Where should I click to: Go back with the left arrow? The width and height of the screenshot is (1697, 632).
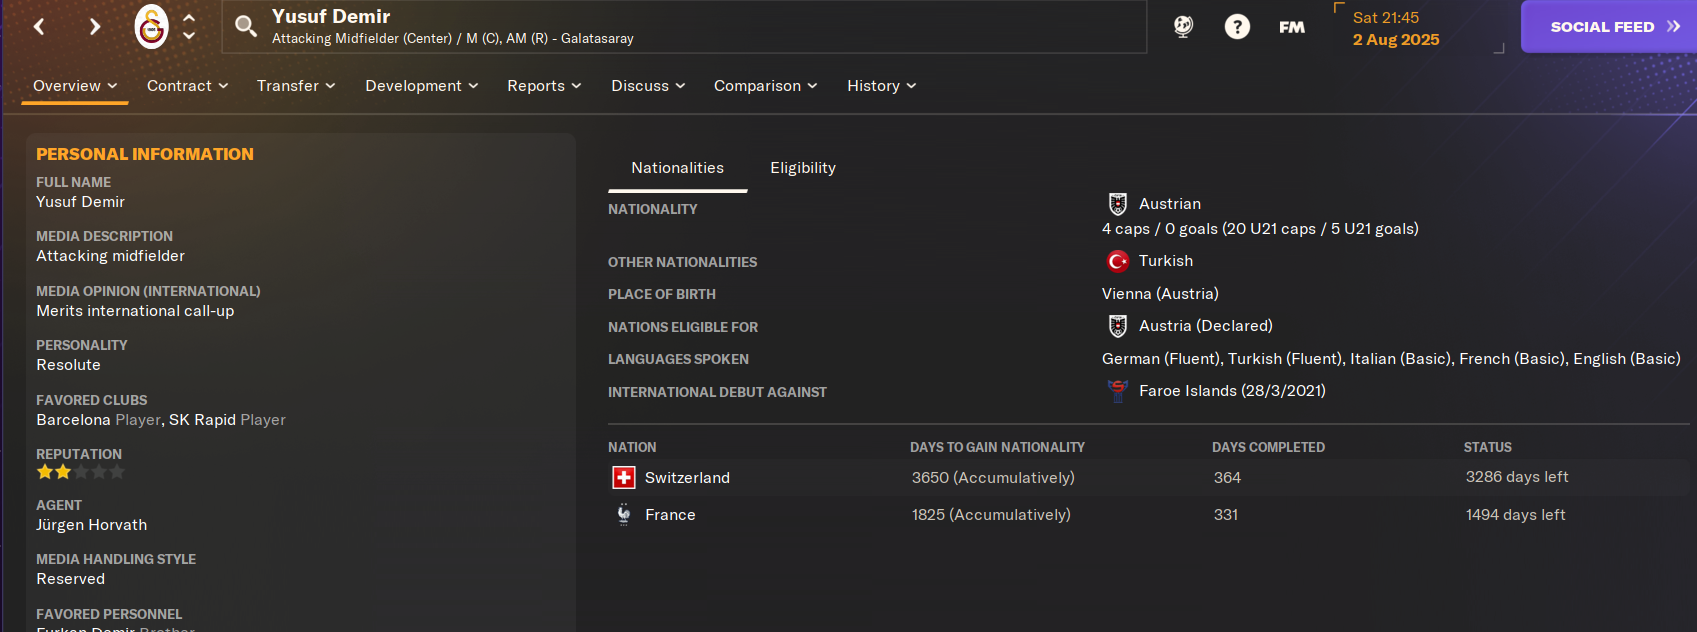click(39, 27)
